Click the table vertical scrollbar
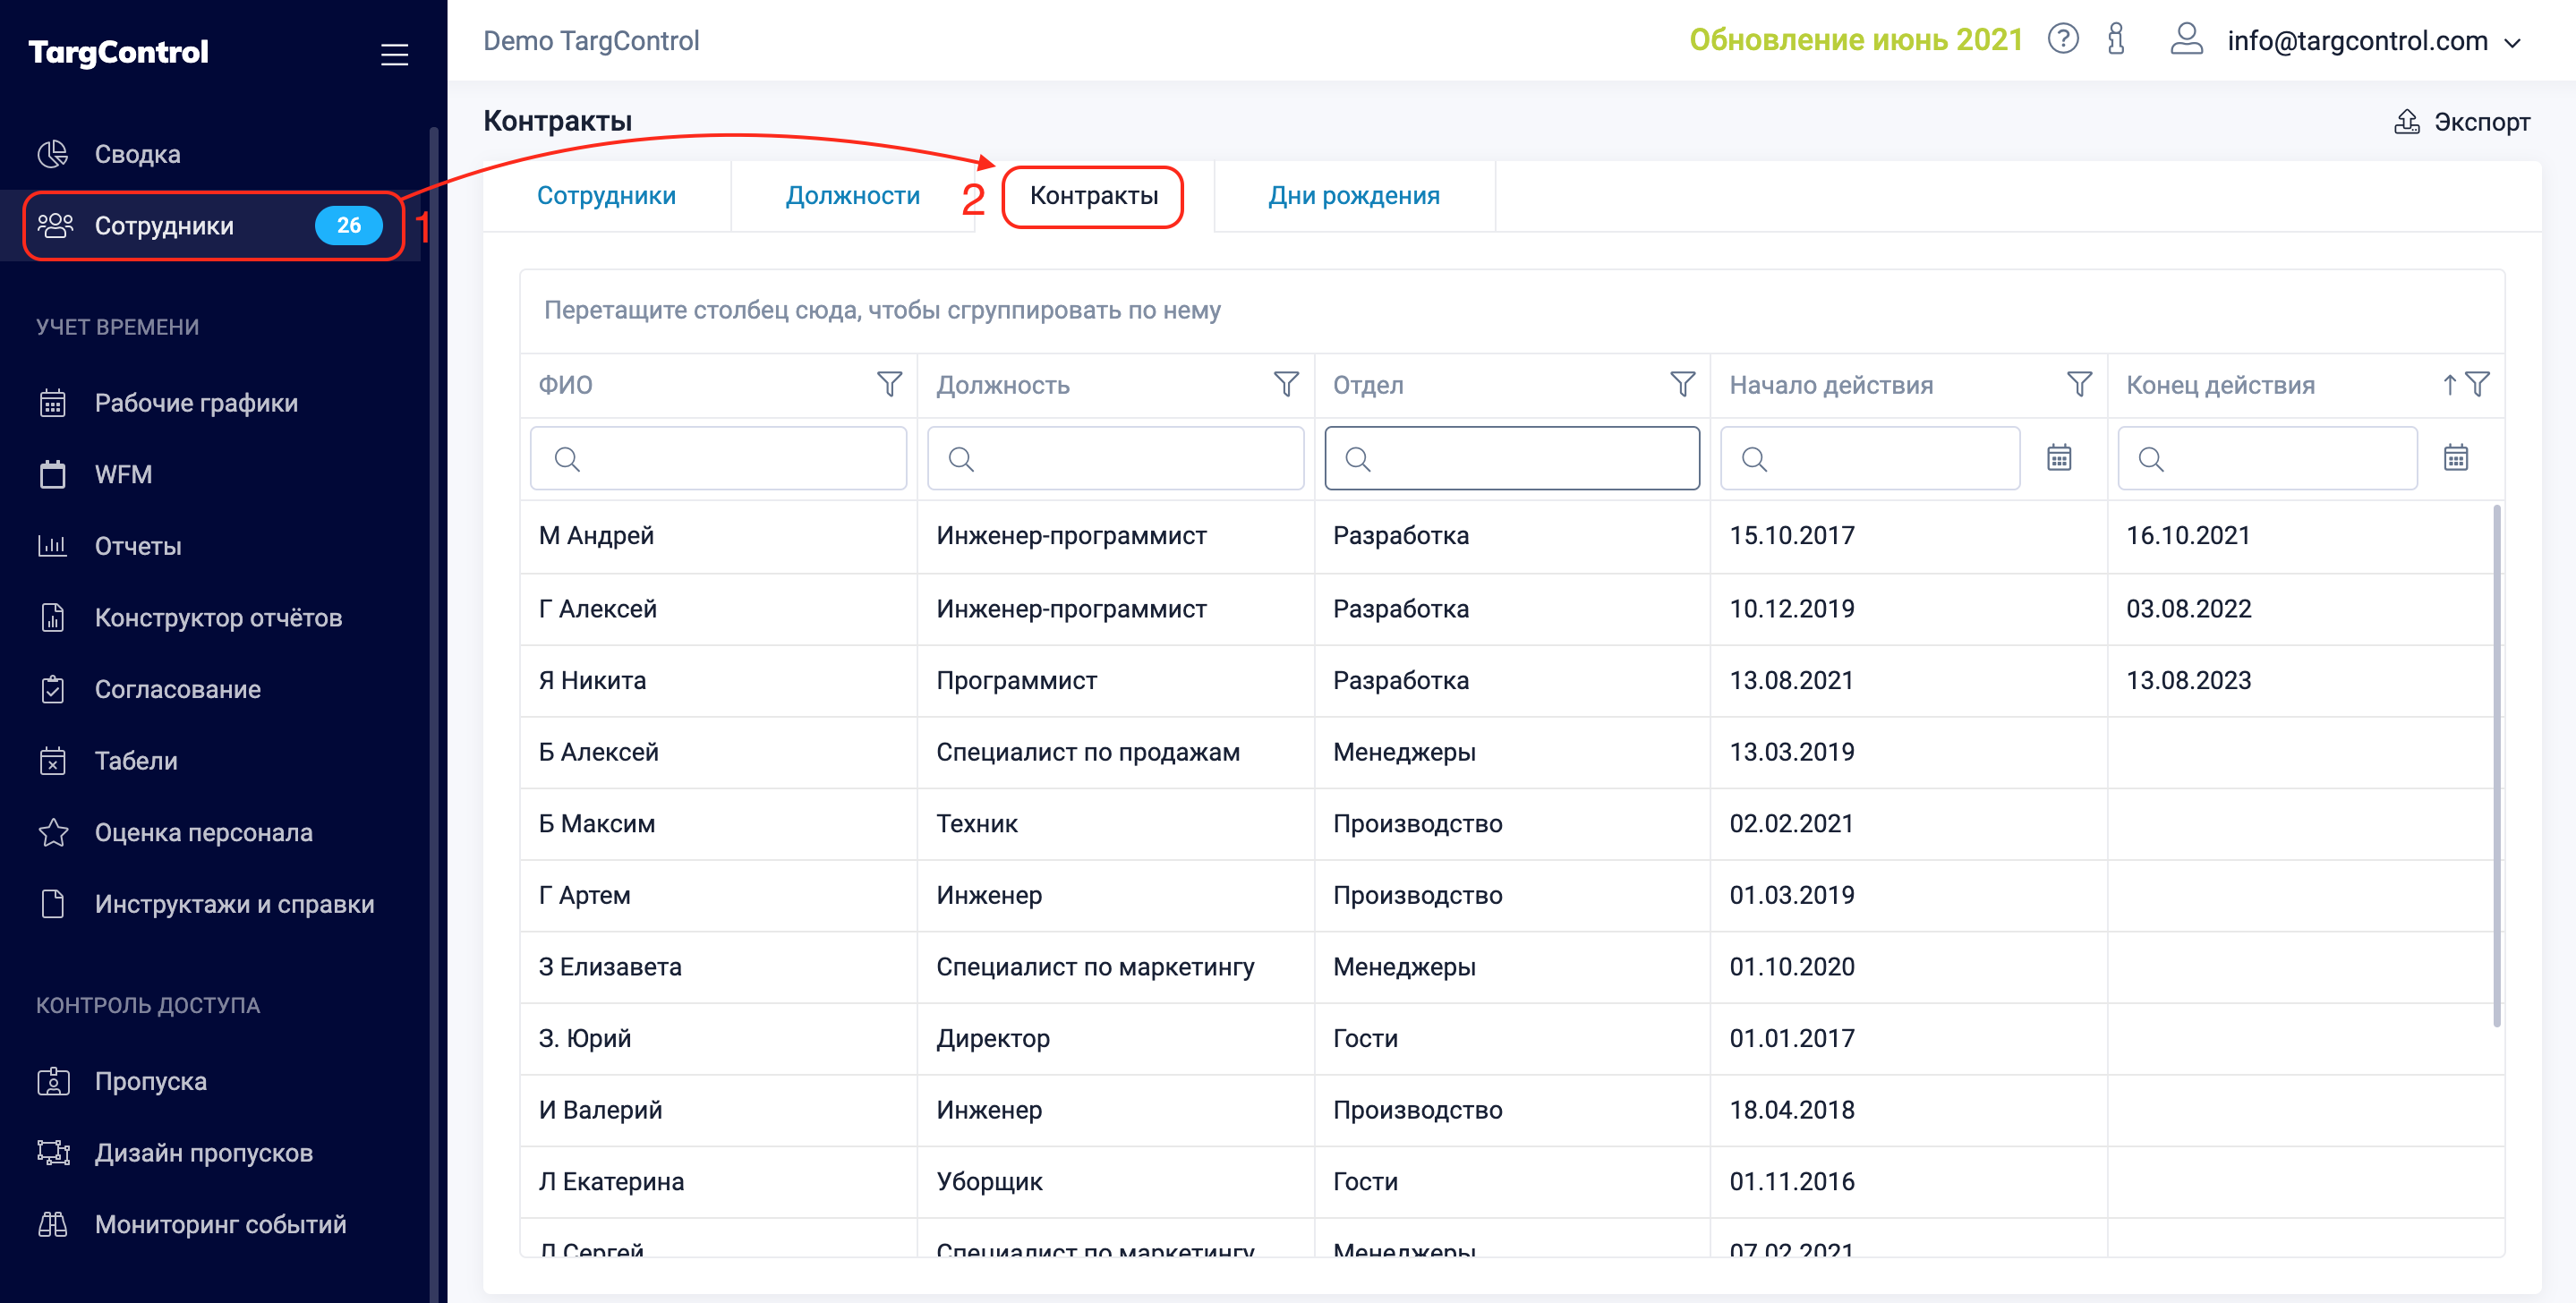Viewport: 2576px width, 1303px height. click(x=2497, y=766)
